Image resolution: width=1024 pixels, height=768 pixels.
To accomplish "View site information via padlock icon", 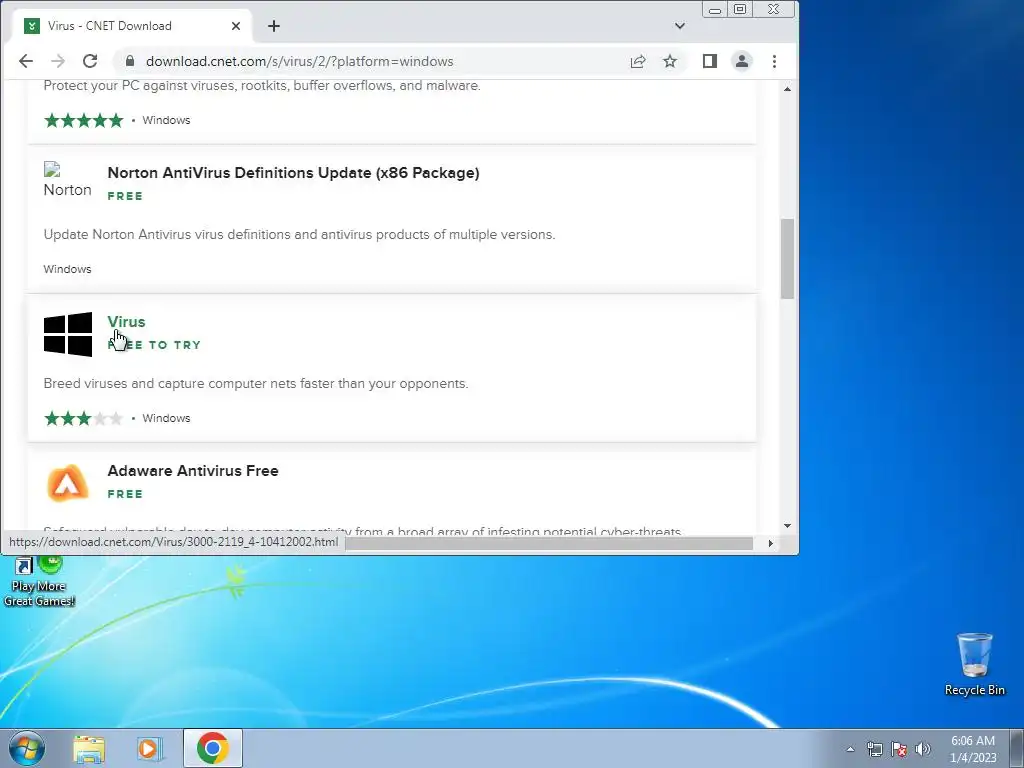I will pyautogui.click(x=130, y=61).
